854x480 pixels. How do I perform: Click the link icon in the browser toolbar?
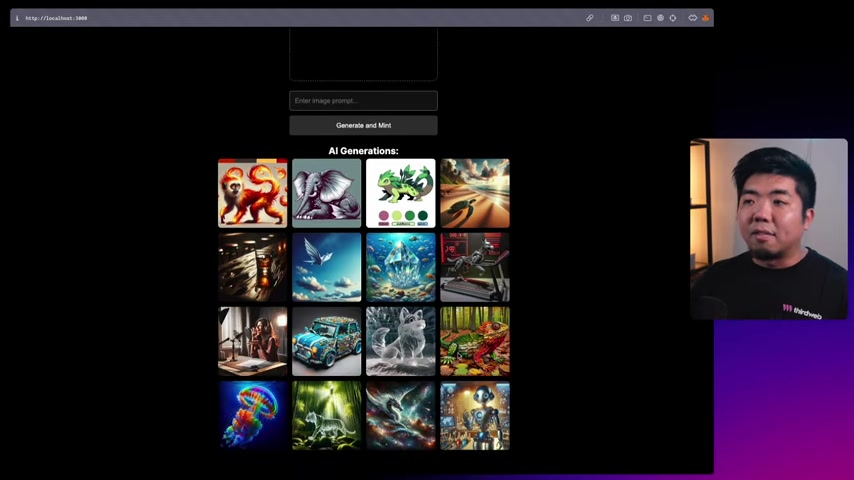[589, 18]
